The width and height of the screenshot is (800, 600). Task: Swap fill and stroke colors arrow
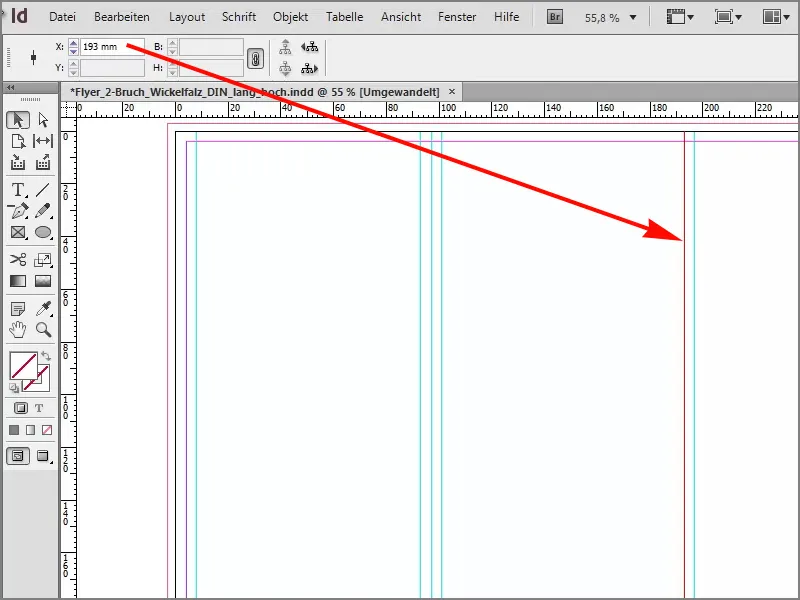(x=45, y=356)
